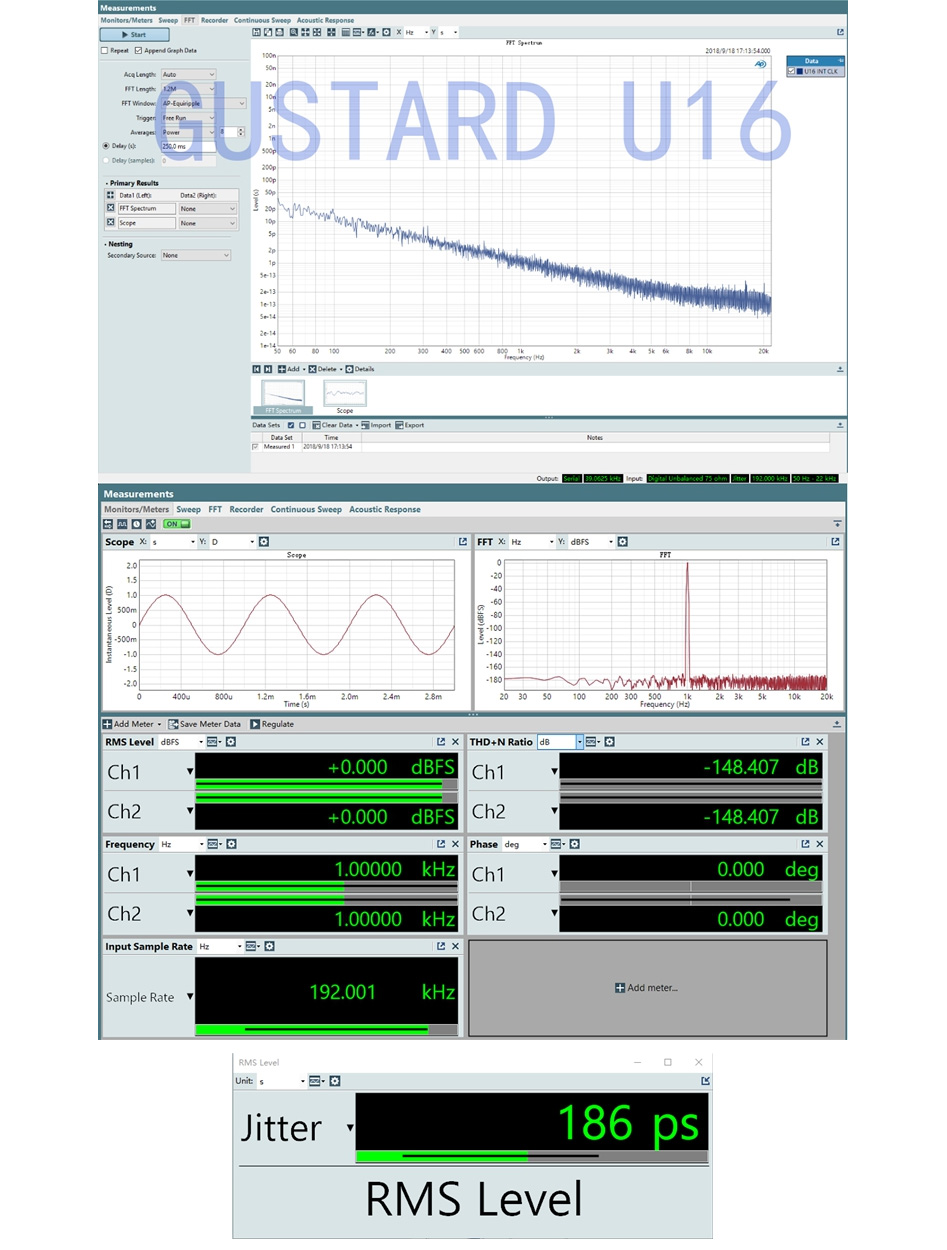Pop out the Scope monitor graph
Image resolution: width=947 pixels, height=1250 pixels.
pos(462,542)
